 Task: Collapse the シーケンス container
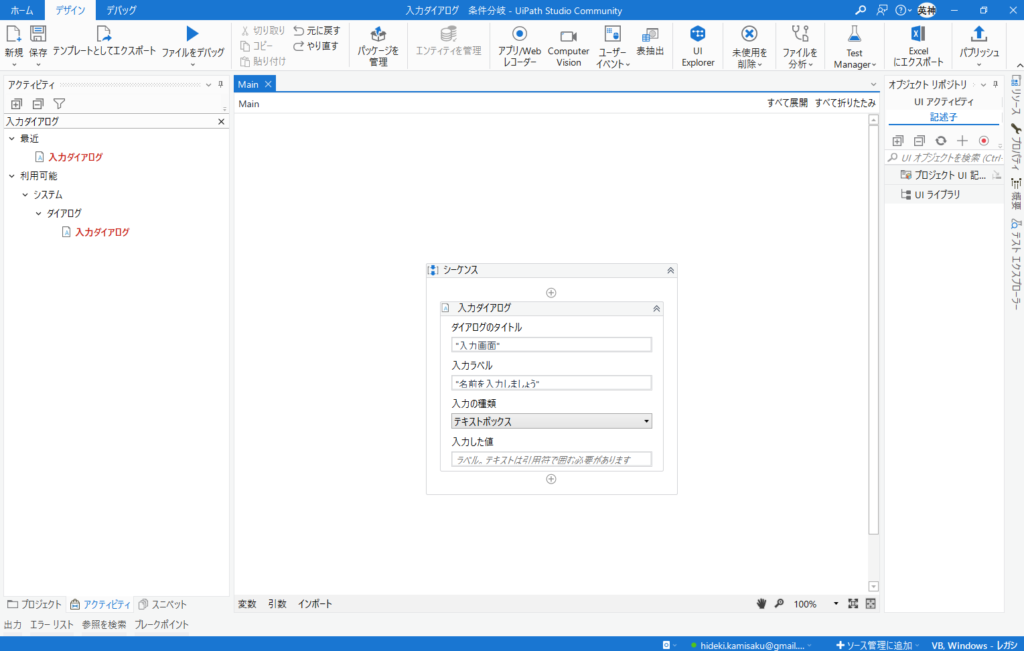pyautogui.click(x=670, y=270)
